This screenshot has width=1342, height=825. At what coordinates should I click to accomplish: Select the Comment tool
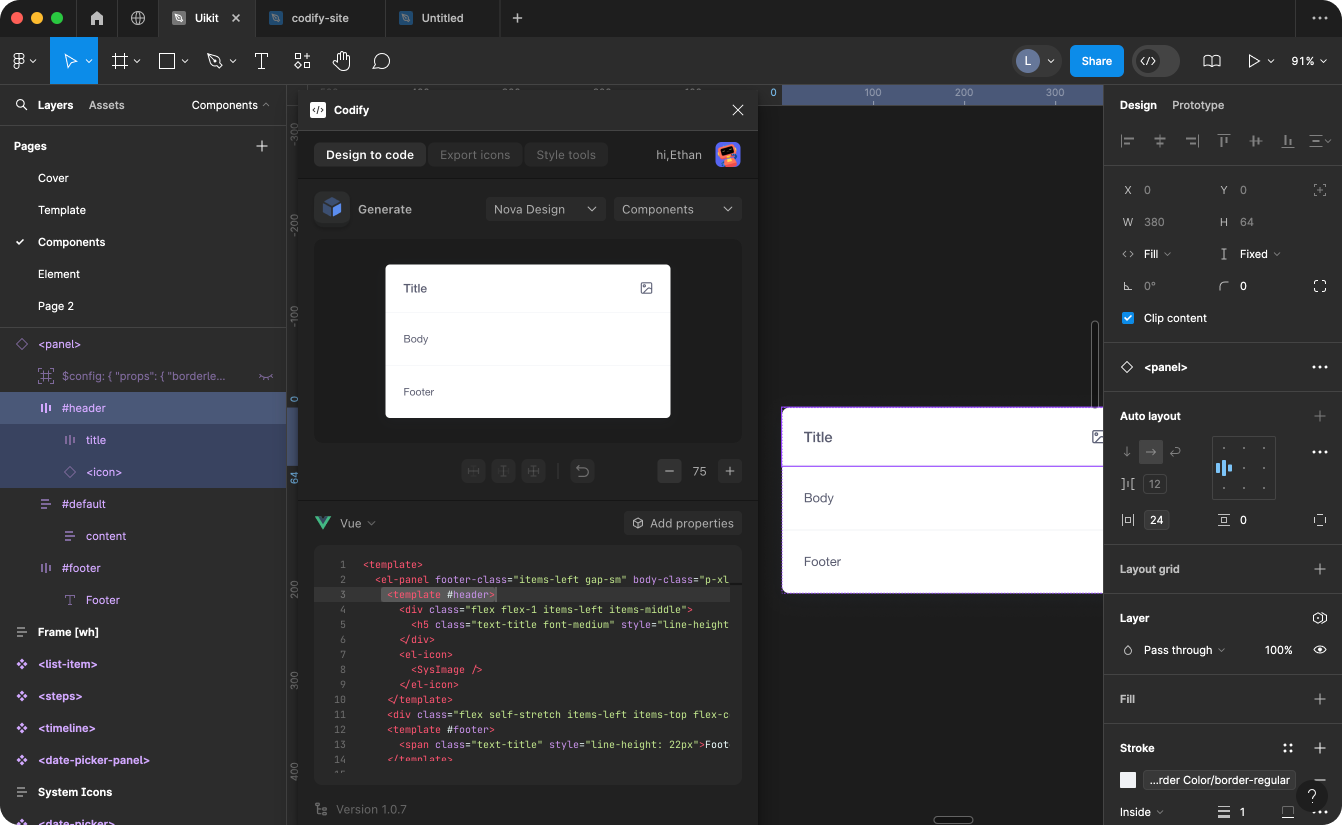381,61
